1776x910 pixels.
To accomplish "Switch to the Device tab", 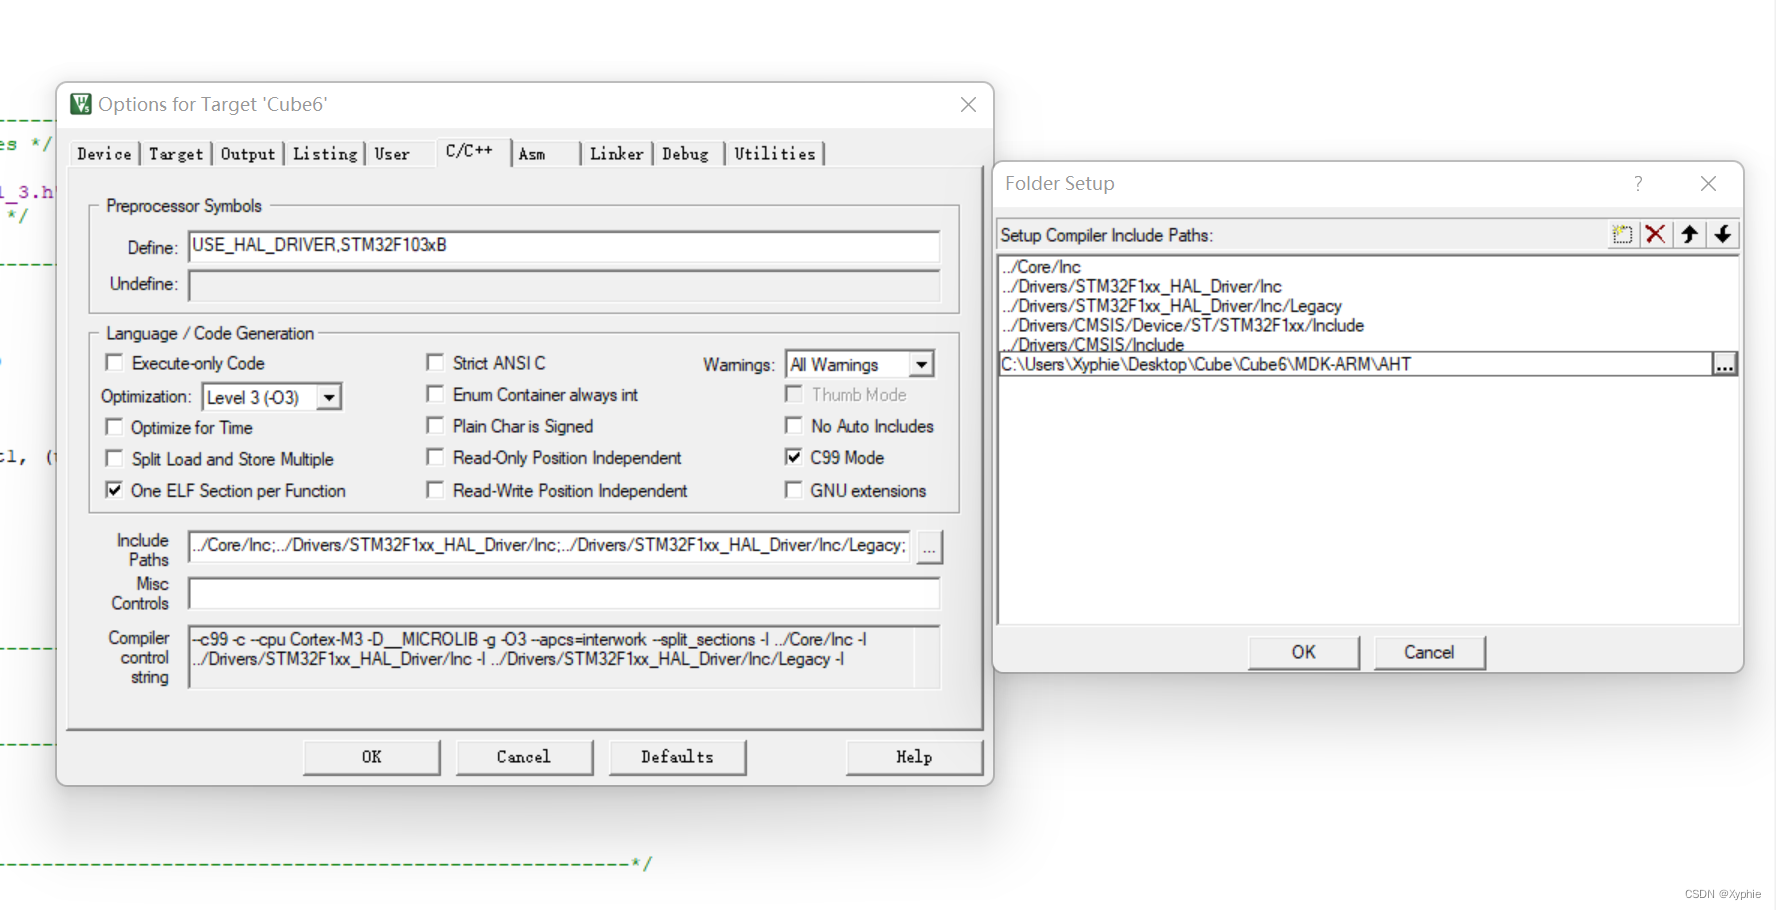I will (104, 154).
